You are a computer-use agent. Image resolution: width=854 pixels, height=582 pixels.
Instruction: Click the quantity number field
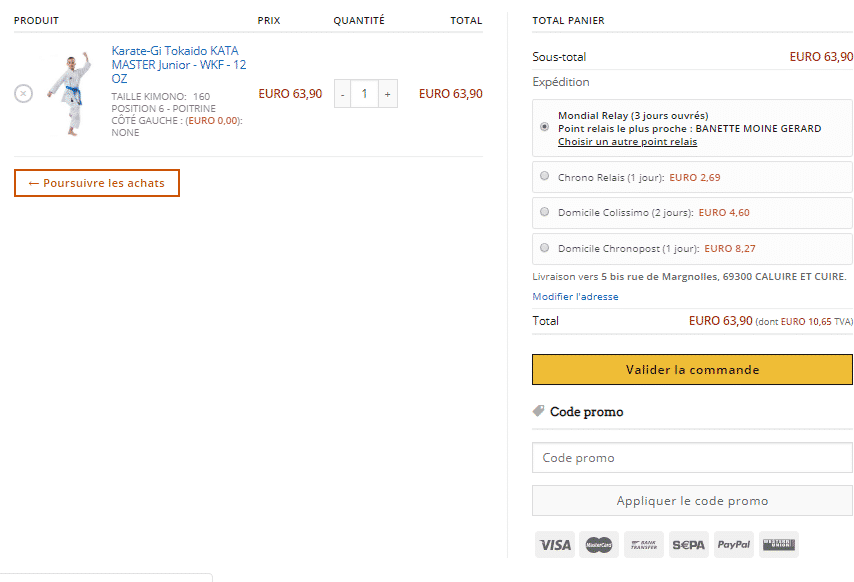[364, 94]
